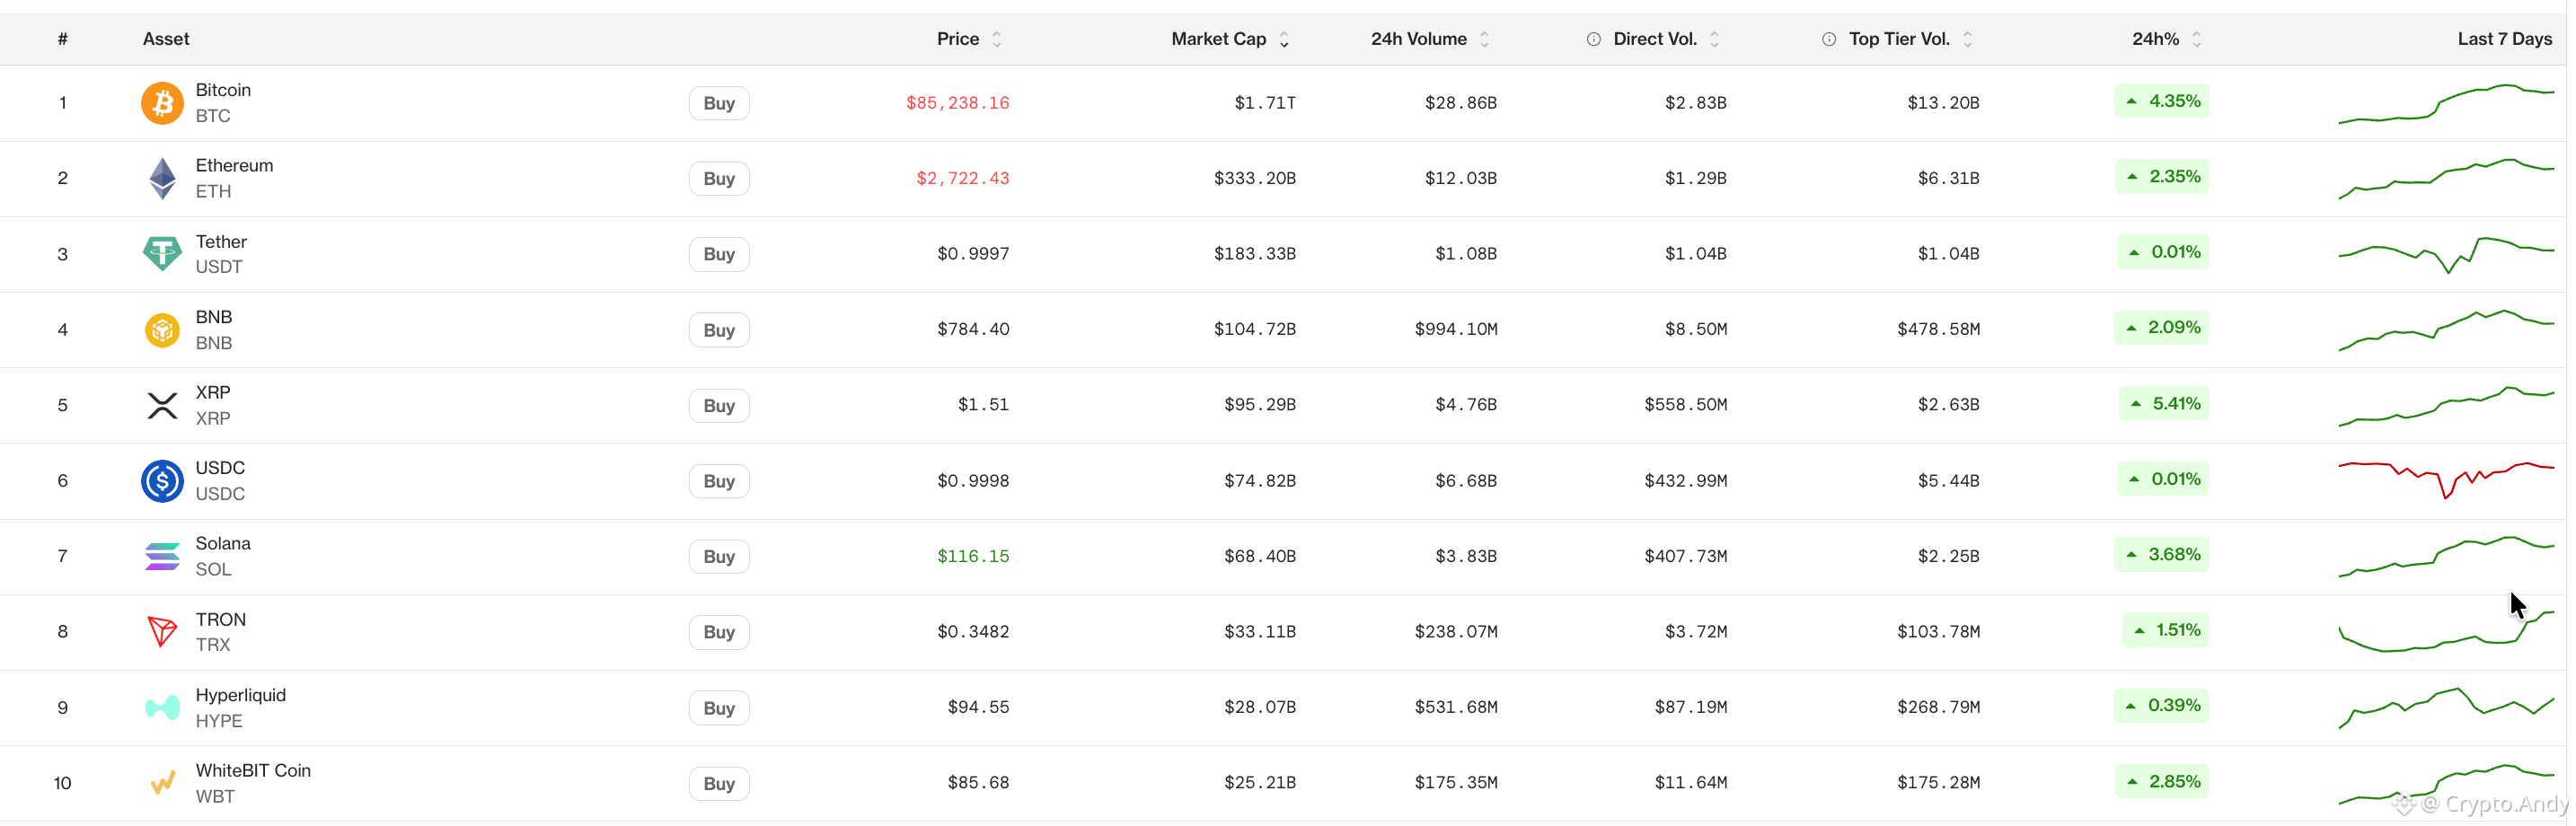The height and width of the screenshot is (826, 2576).
Task: Click the USDC blue logo icon
Action: 162,481
